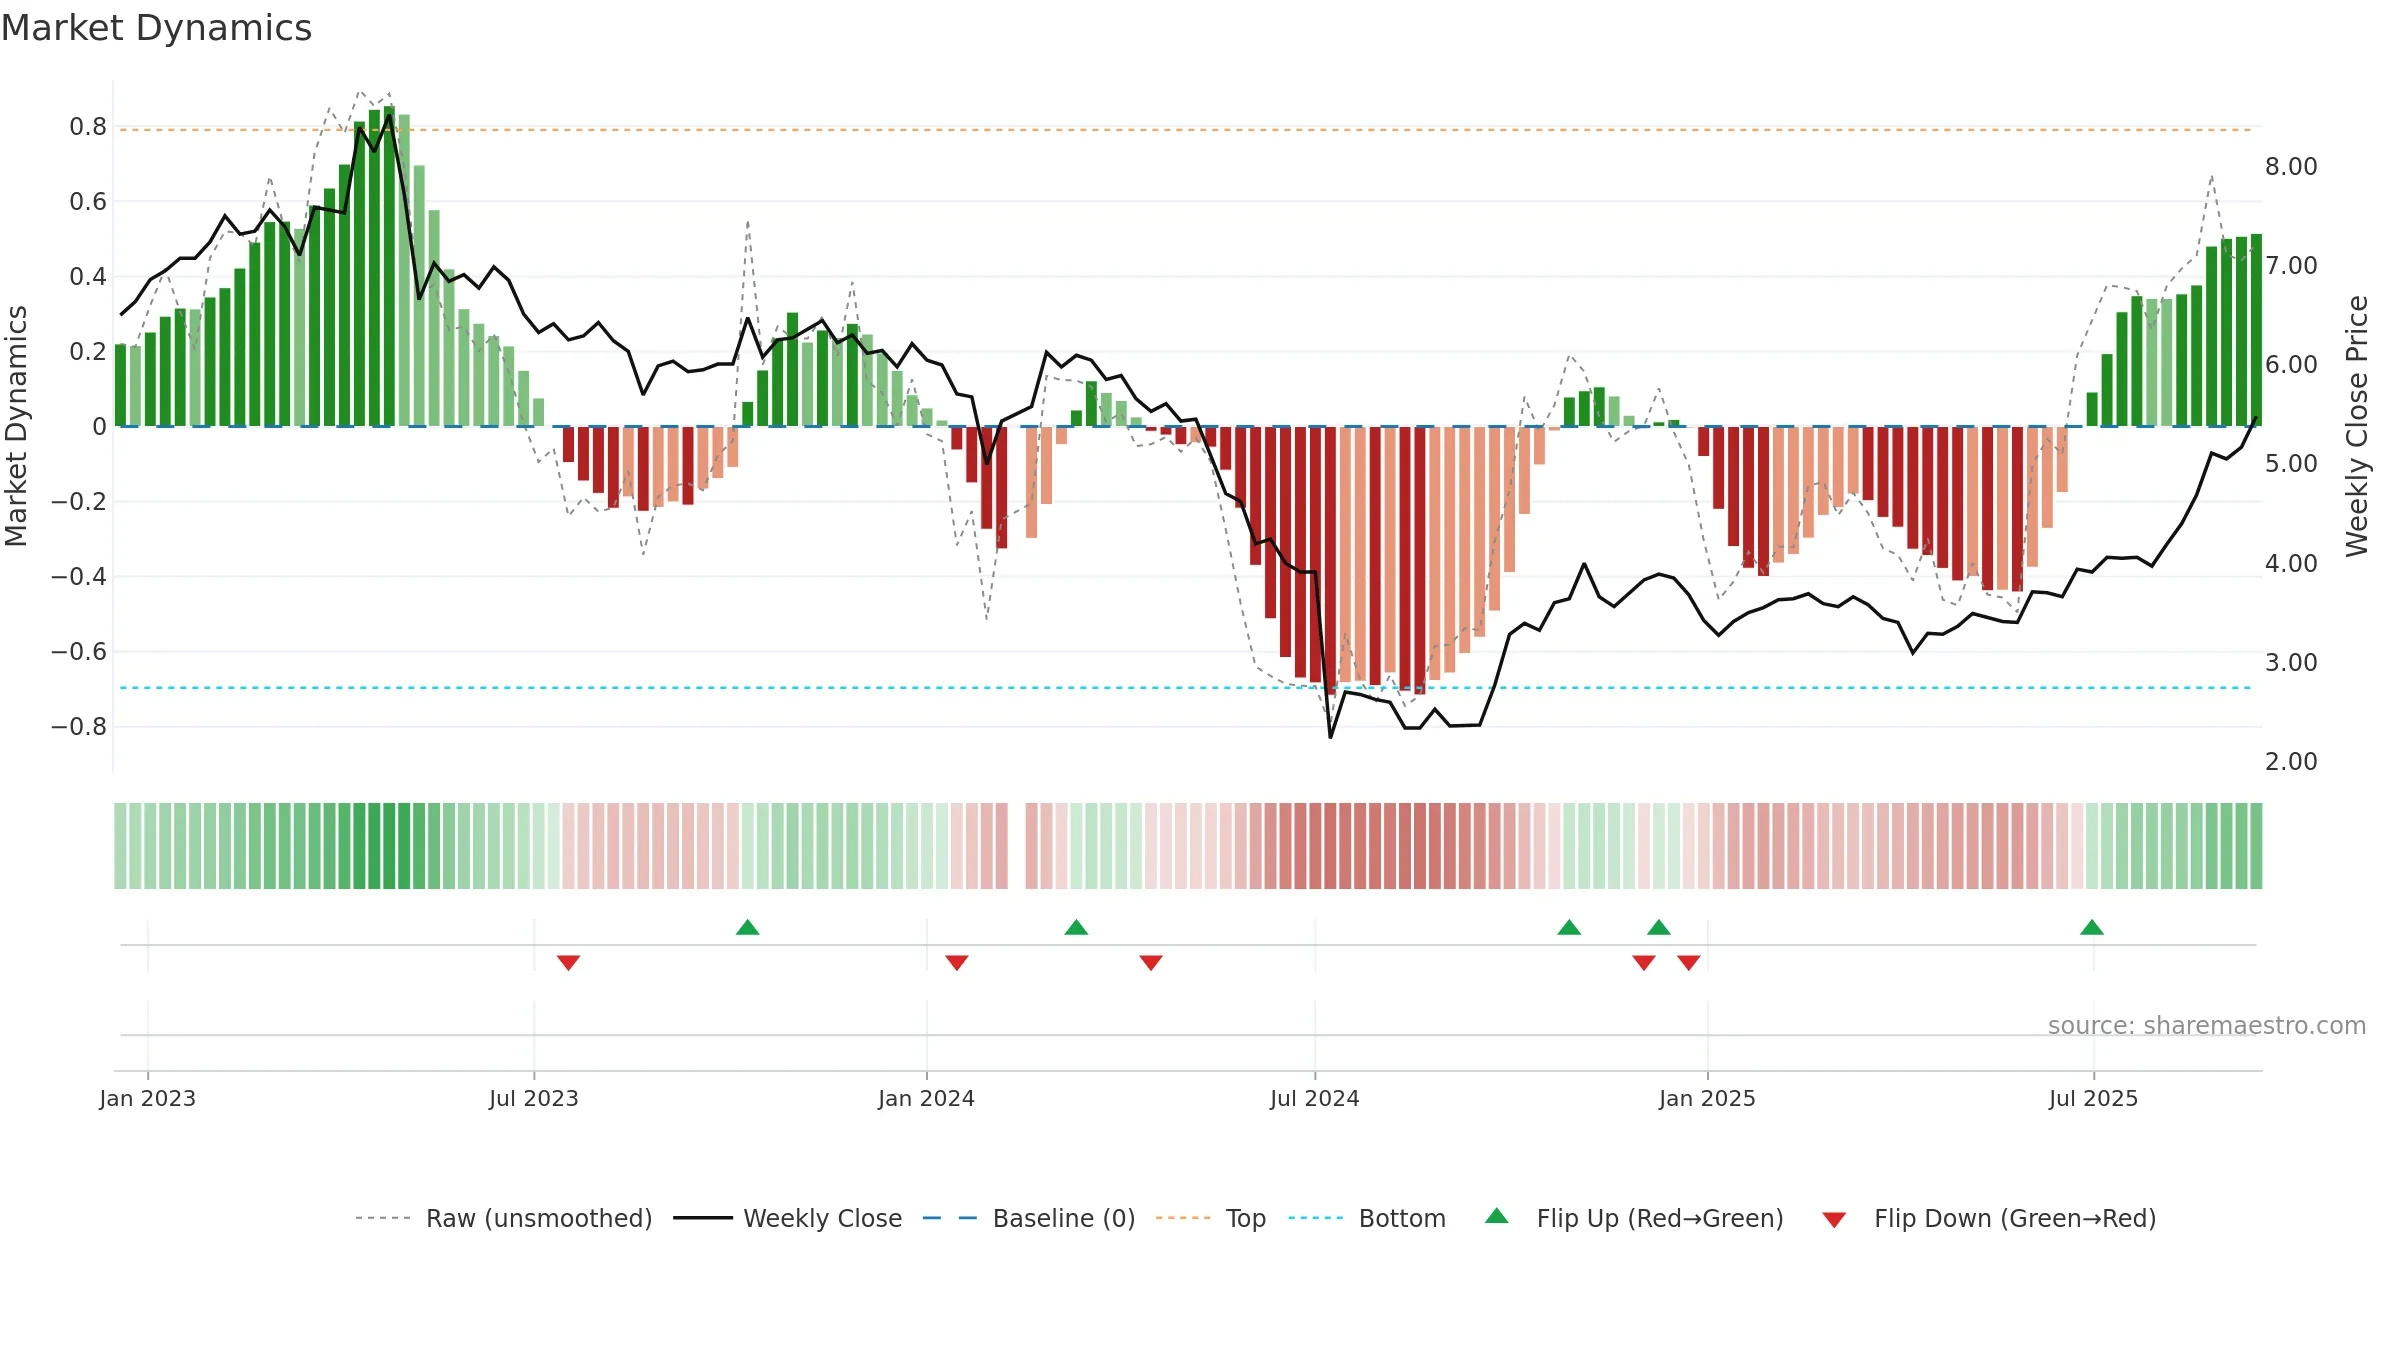Click the 'Jul 2023' date axis label
Image resolution: width=2400 pixels, height=1350 pixels.
[534, 1098]
